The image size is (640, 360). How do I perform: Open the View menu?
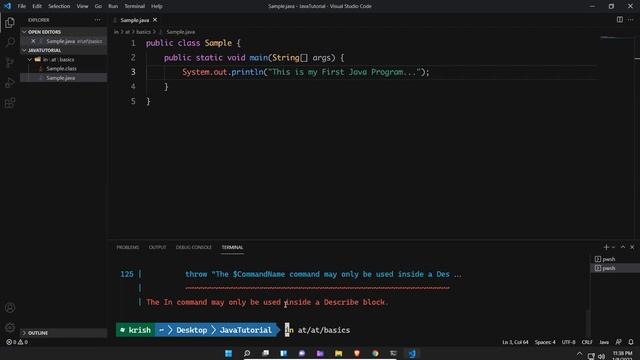pyautogui.click(x=82, y=6)
